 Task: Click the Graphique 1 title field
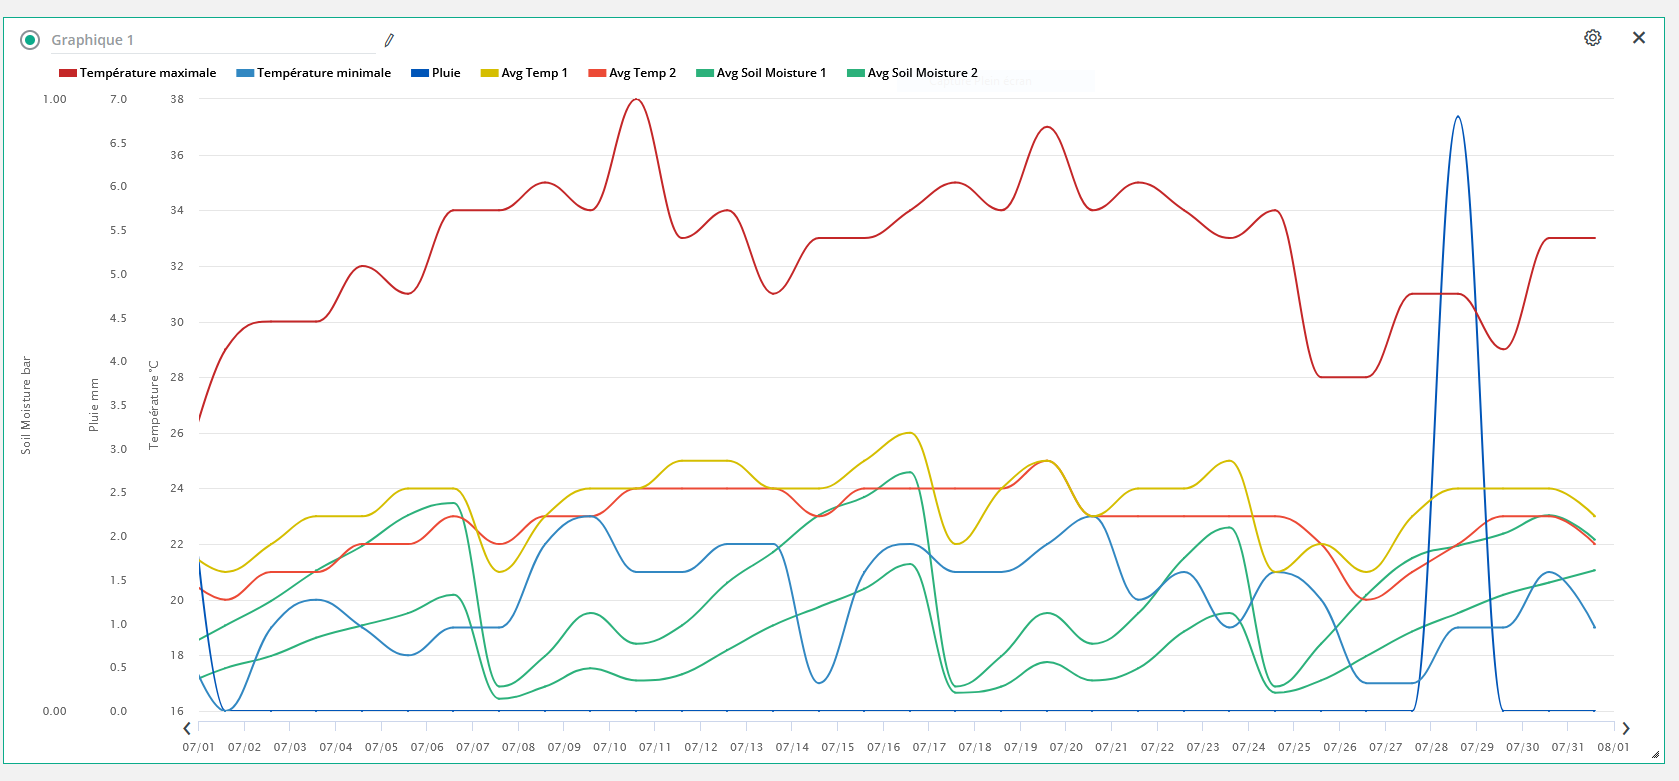[210, 40]
